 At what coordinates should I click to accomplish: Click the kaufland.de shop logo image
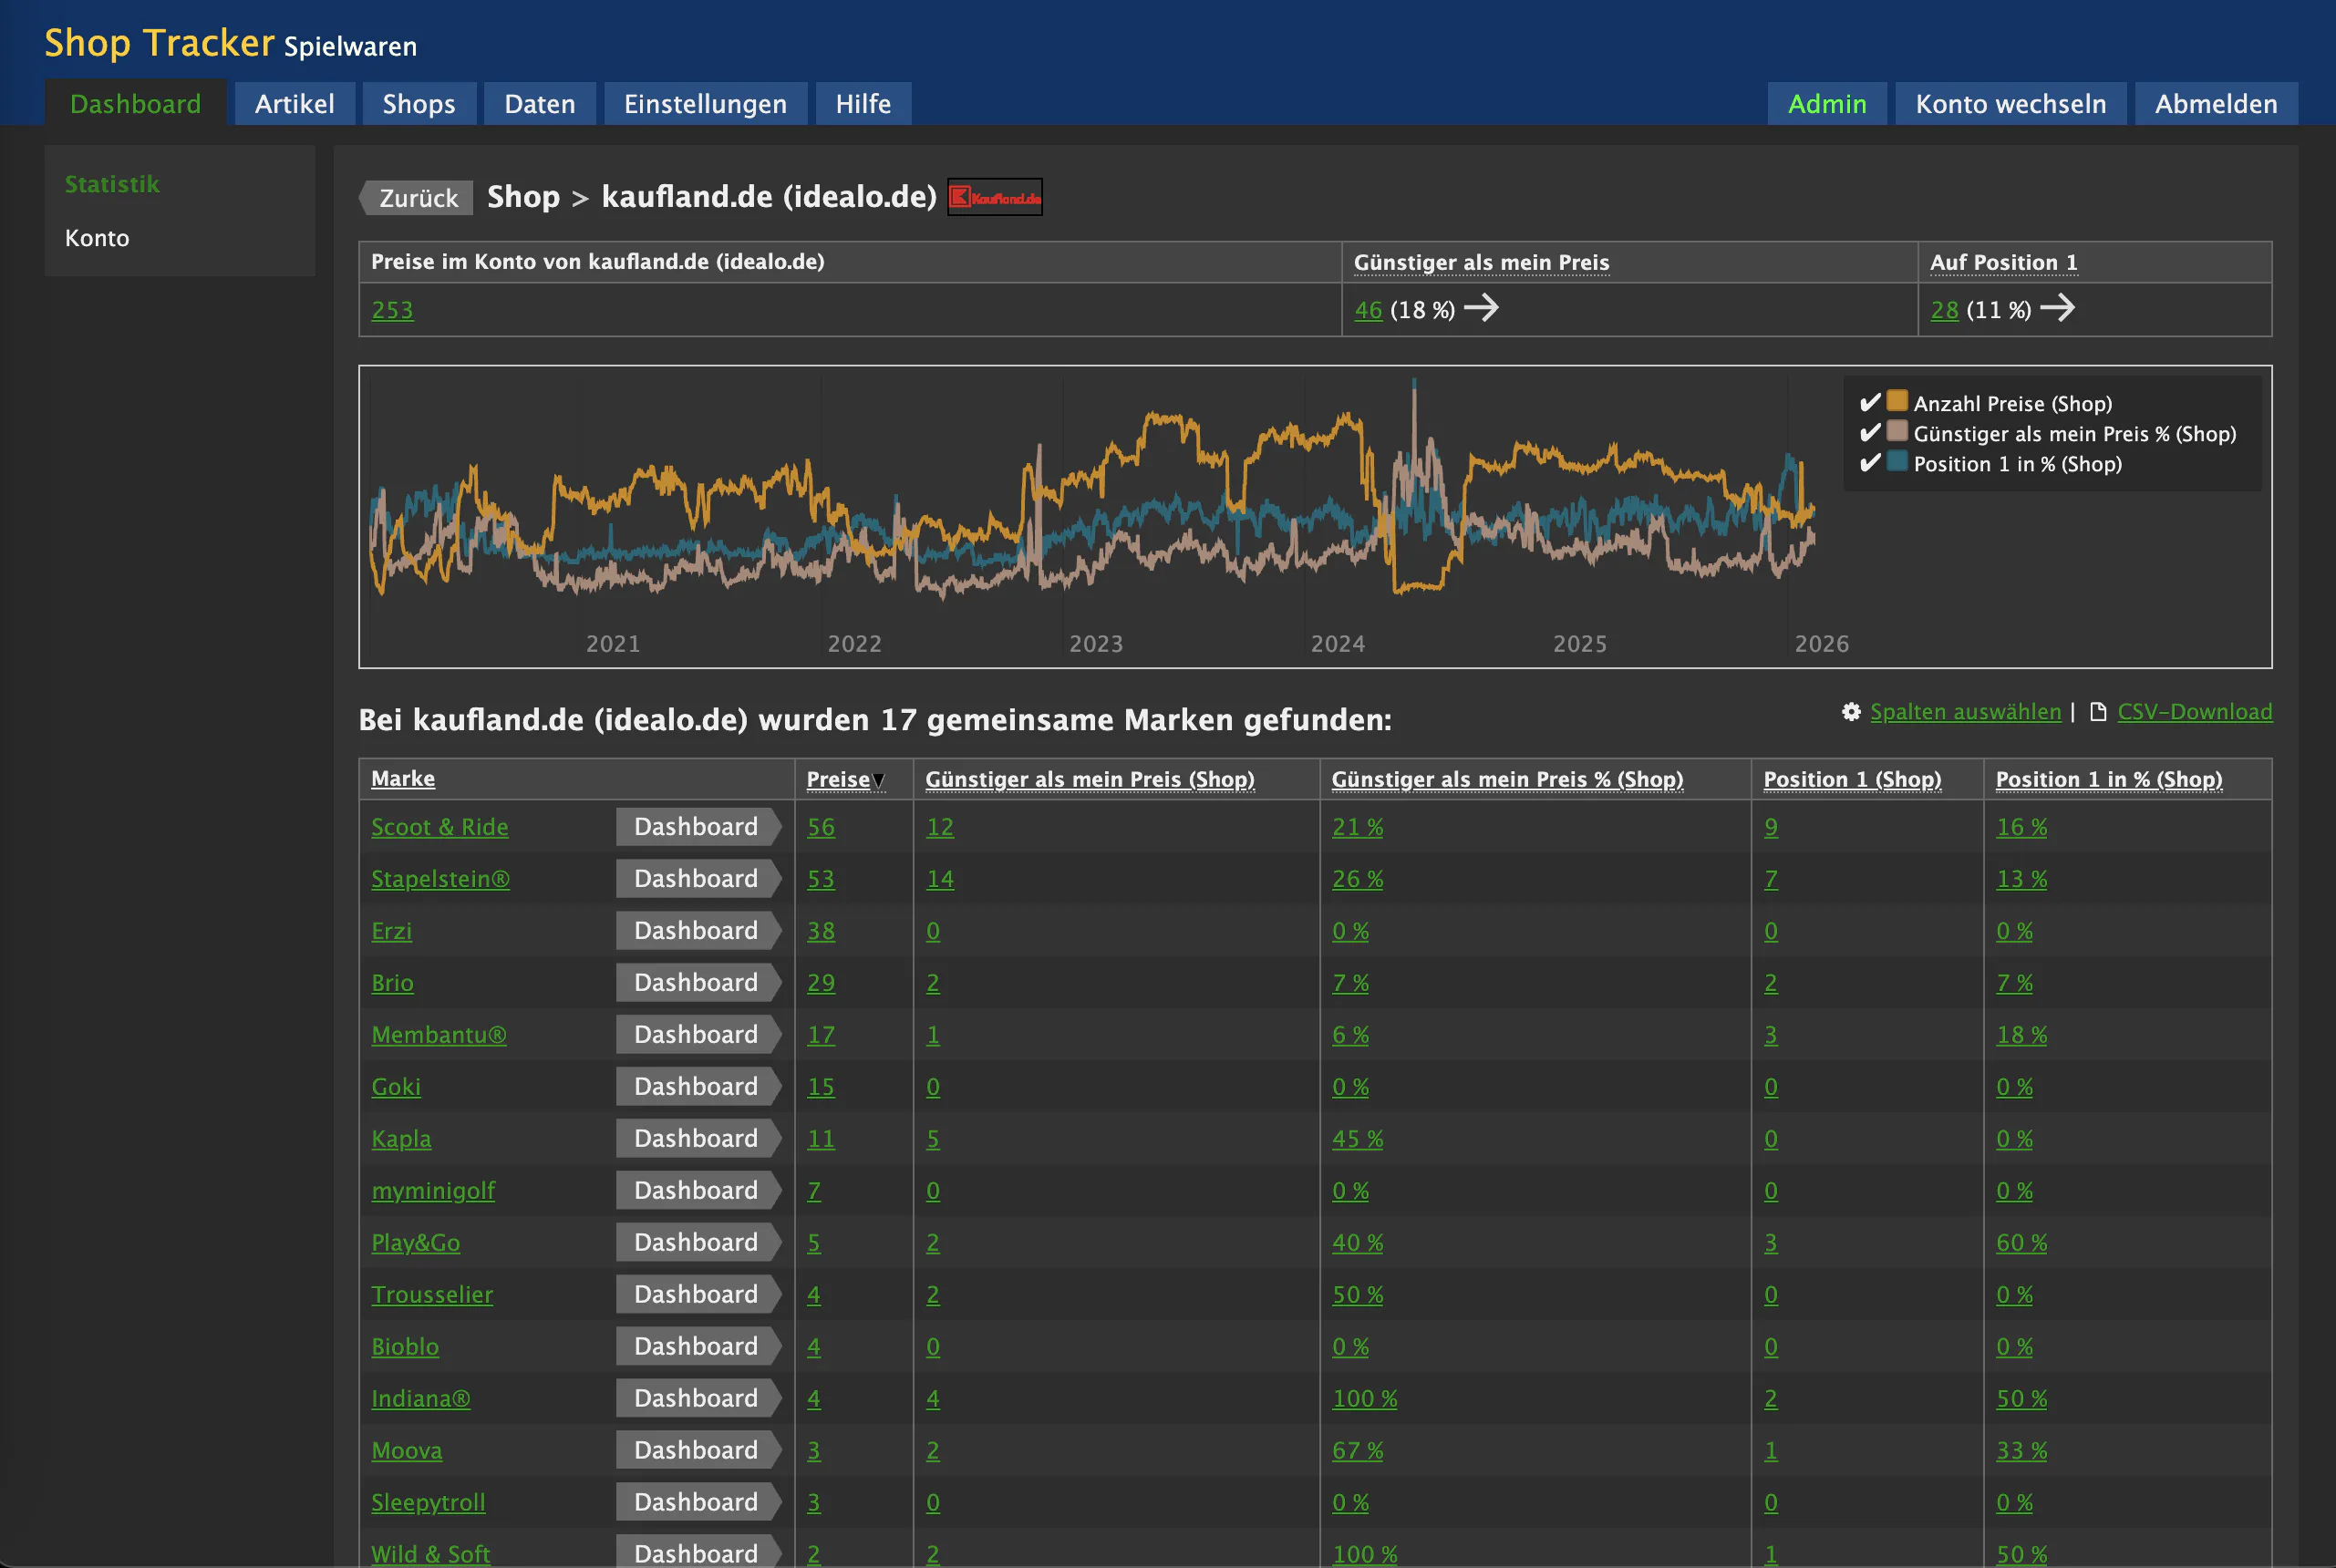pos(994,197)
